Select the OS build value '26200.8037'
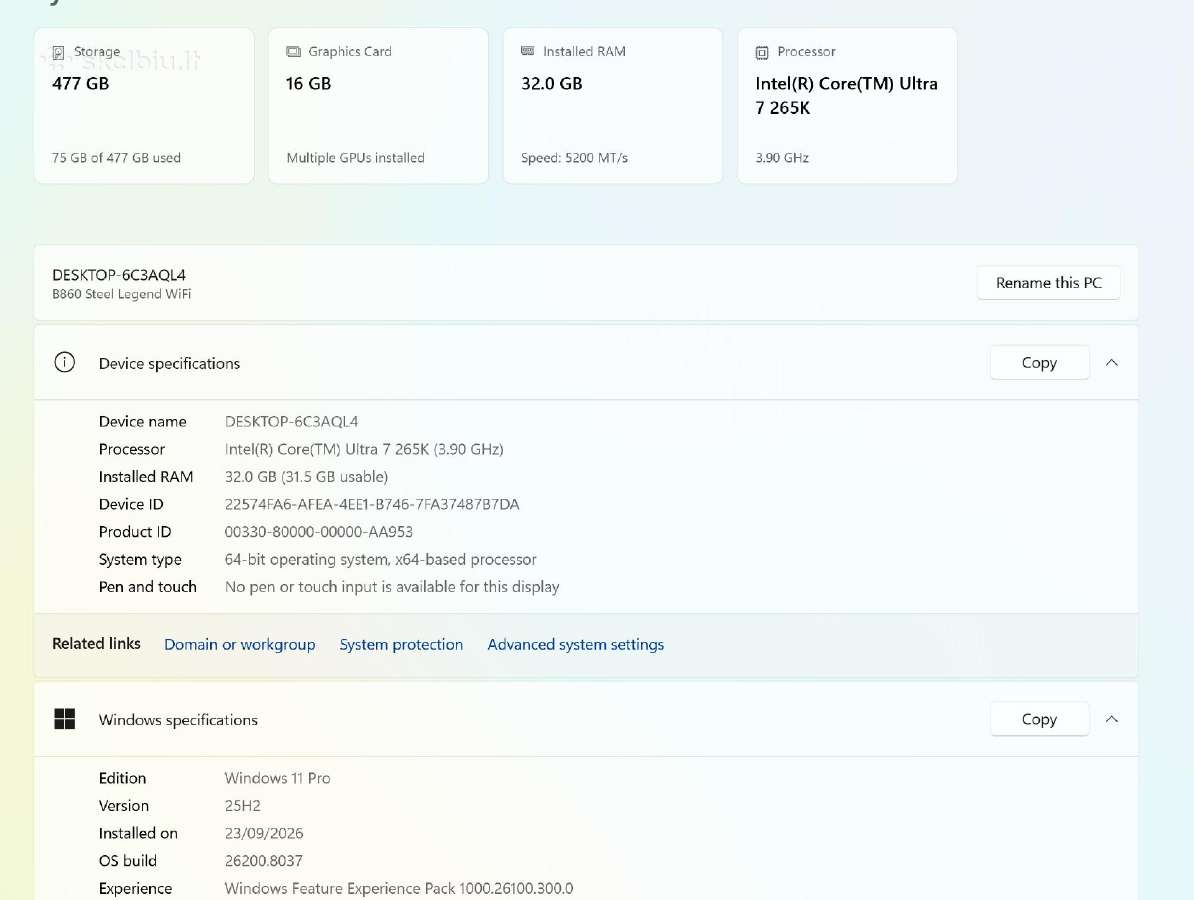1194x900 pixels. 263,860
